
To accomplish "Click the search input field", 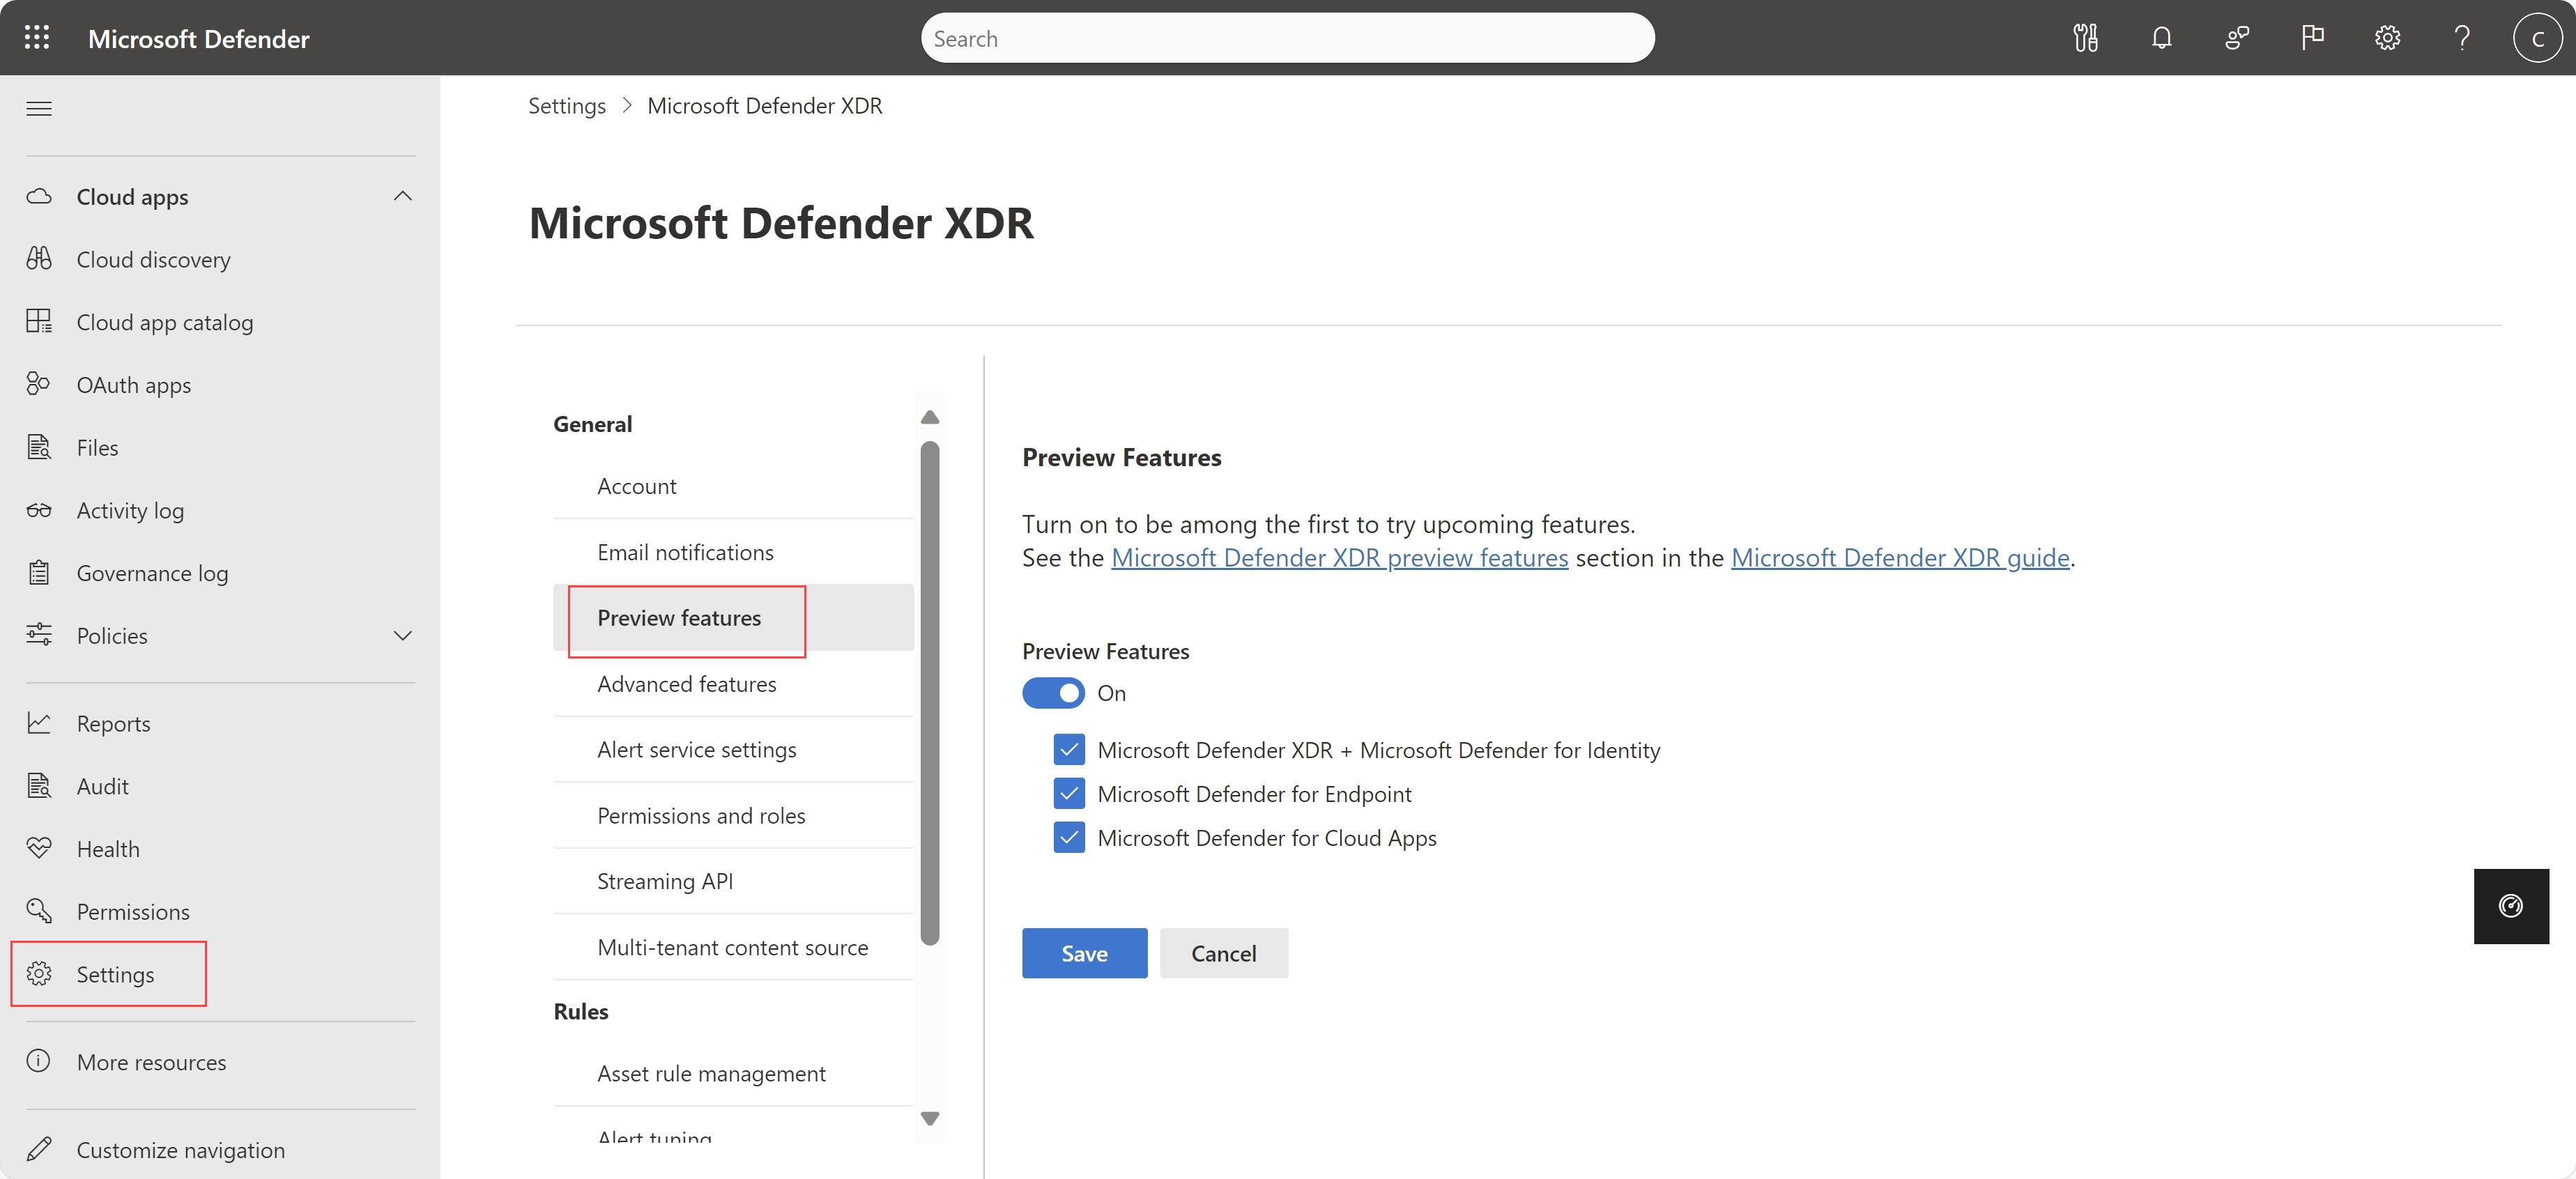I will tap(1288, 38).
